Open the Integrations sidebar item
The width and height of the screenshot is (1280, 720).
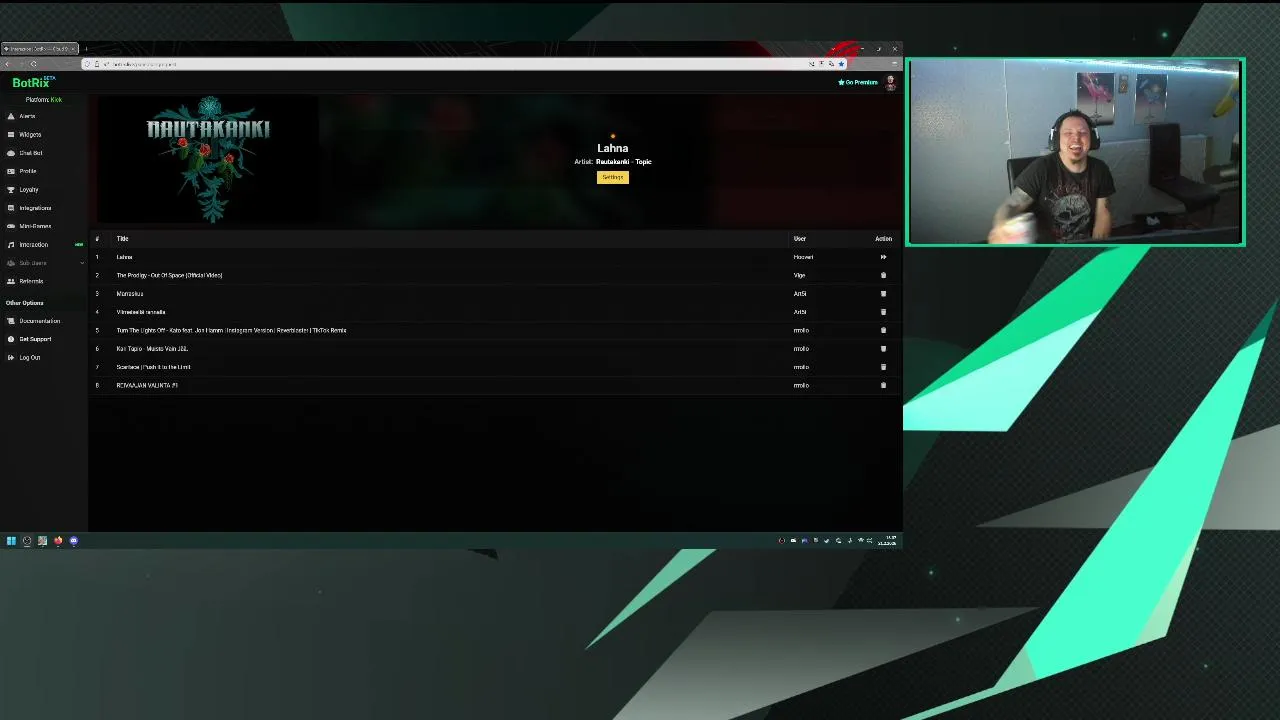35,208
